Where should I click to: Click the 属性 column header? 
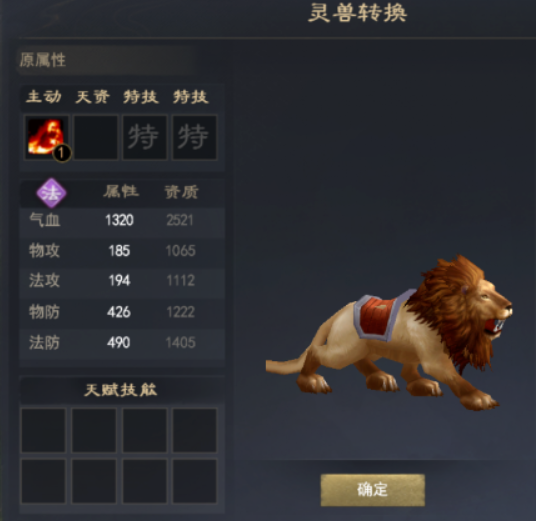[121, 192]
